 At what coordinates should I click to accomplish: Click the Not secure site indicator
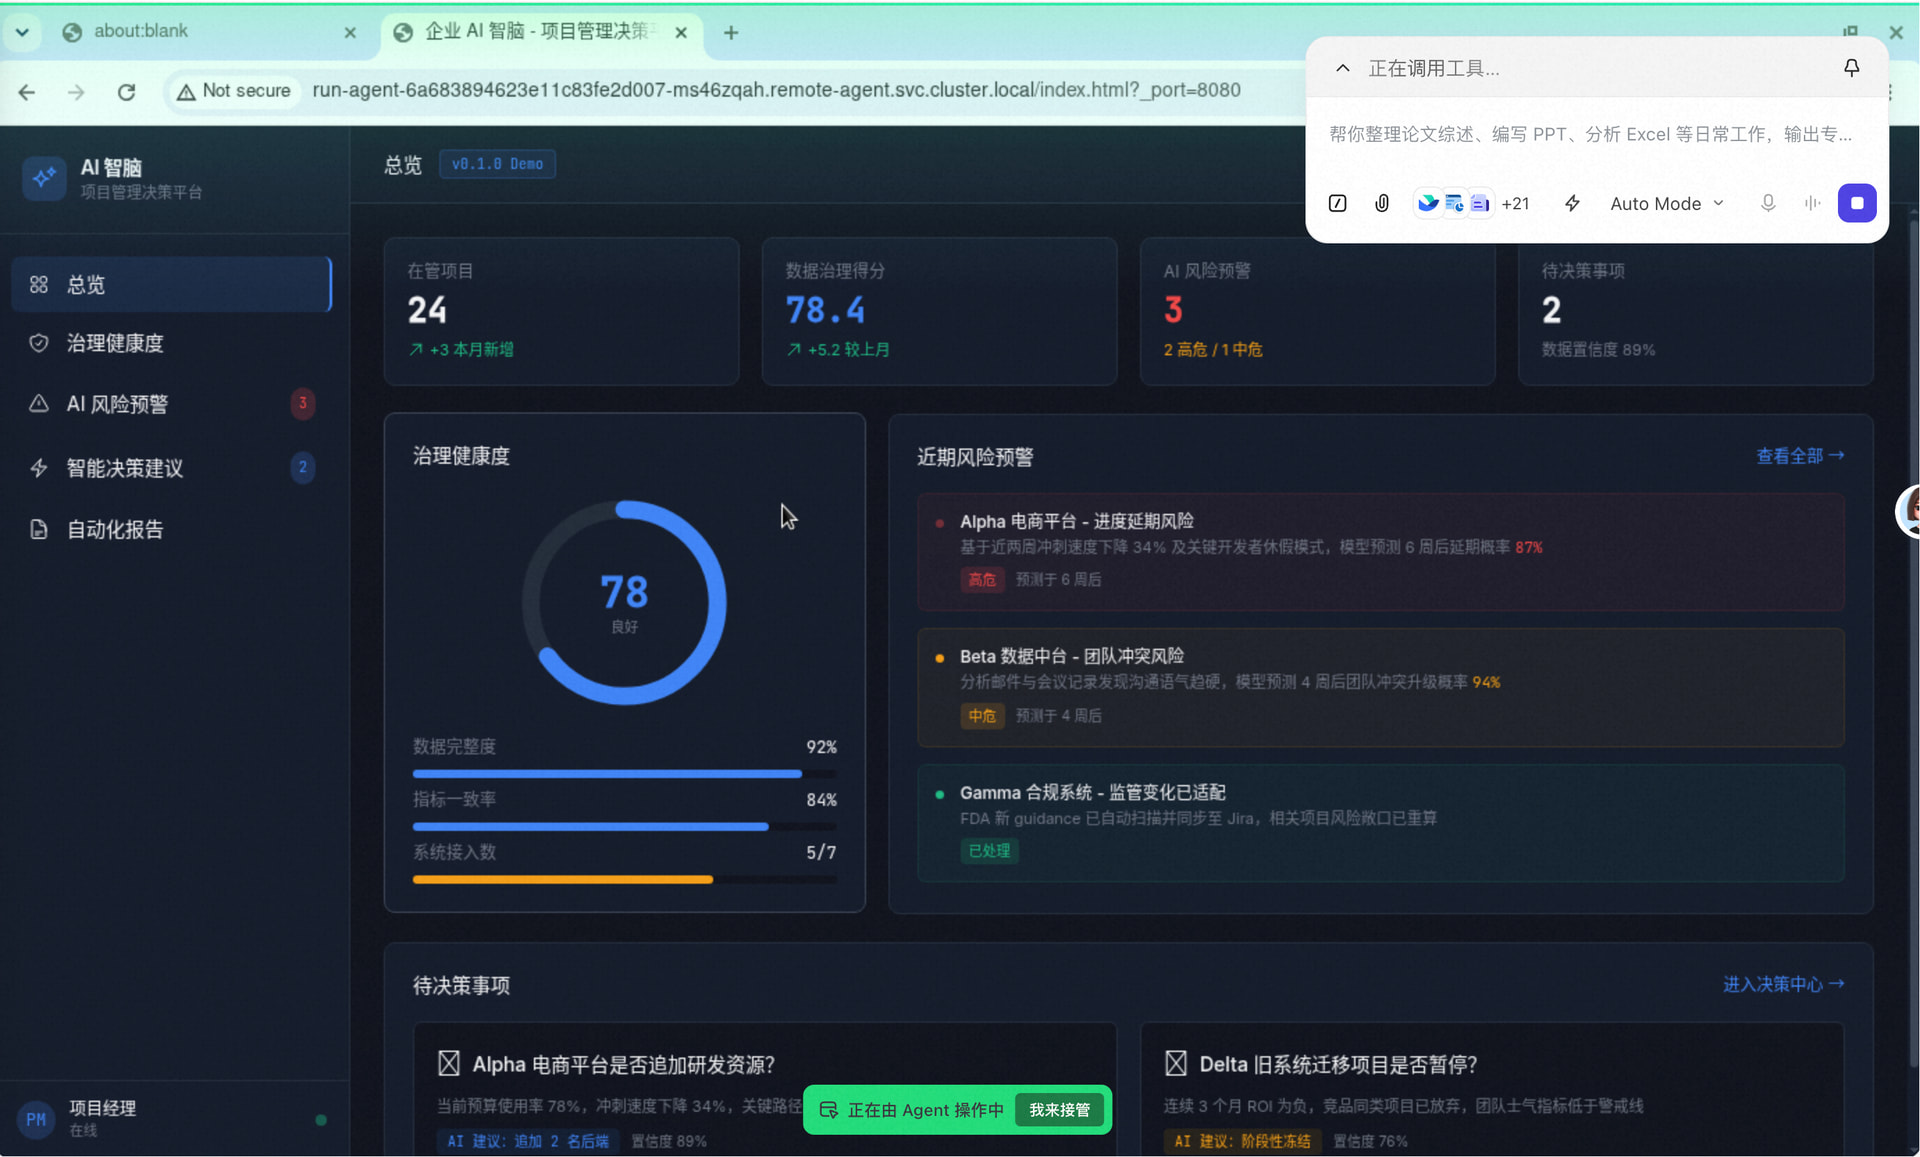(x=234, y=91)
